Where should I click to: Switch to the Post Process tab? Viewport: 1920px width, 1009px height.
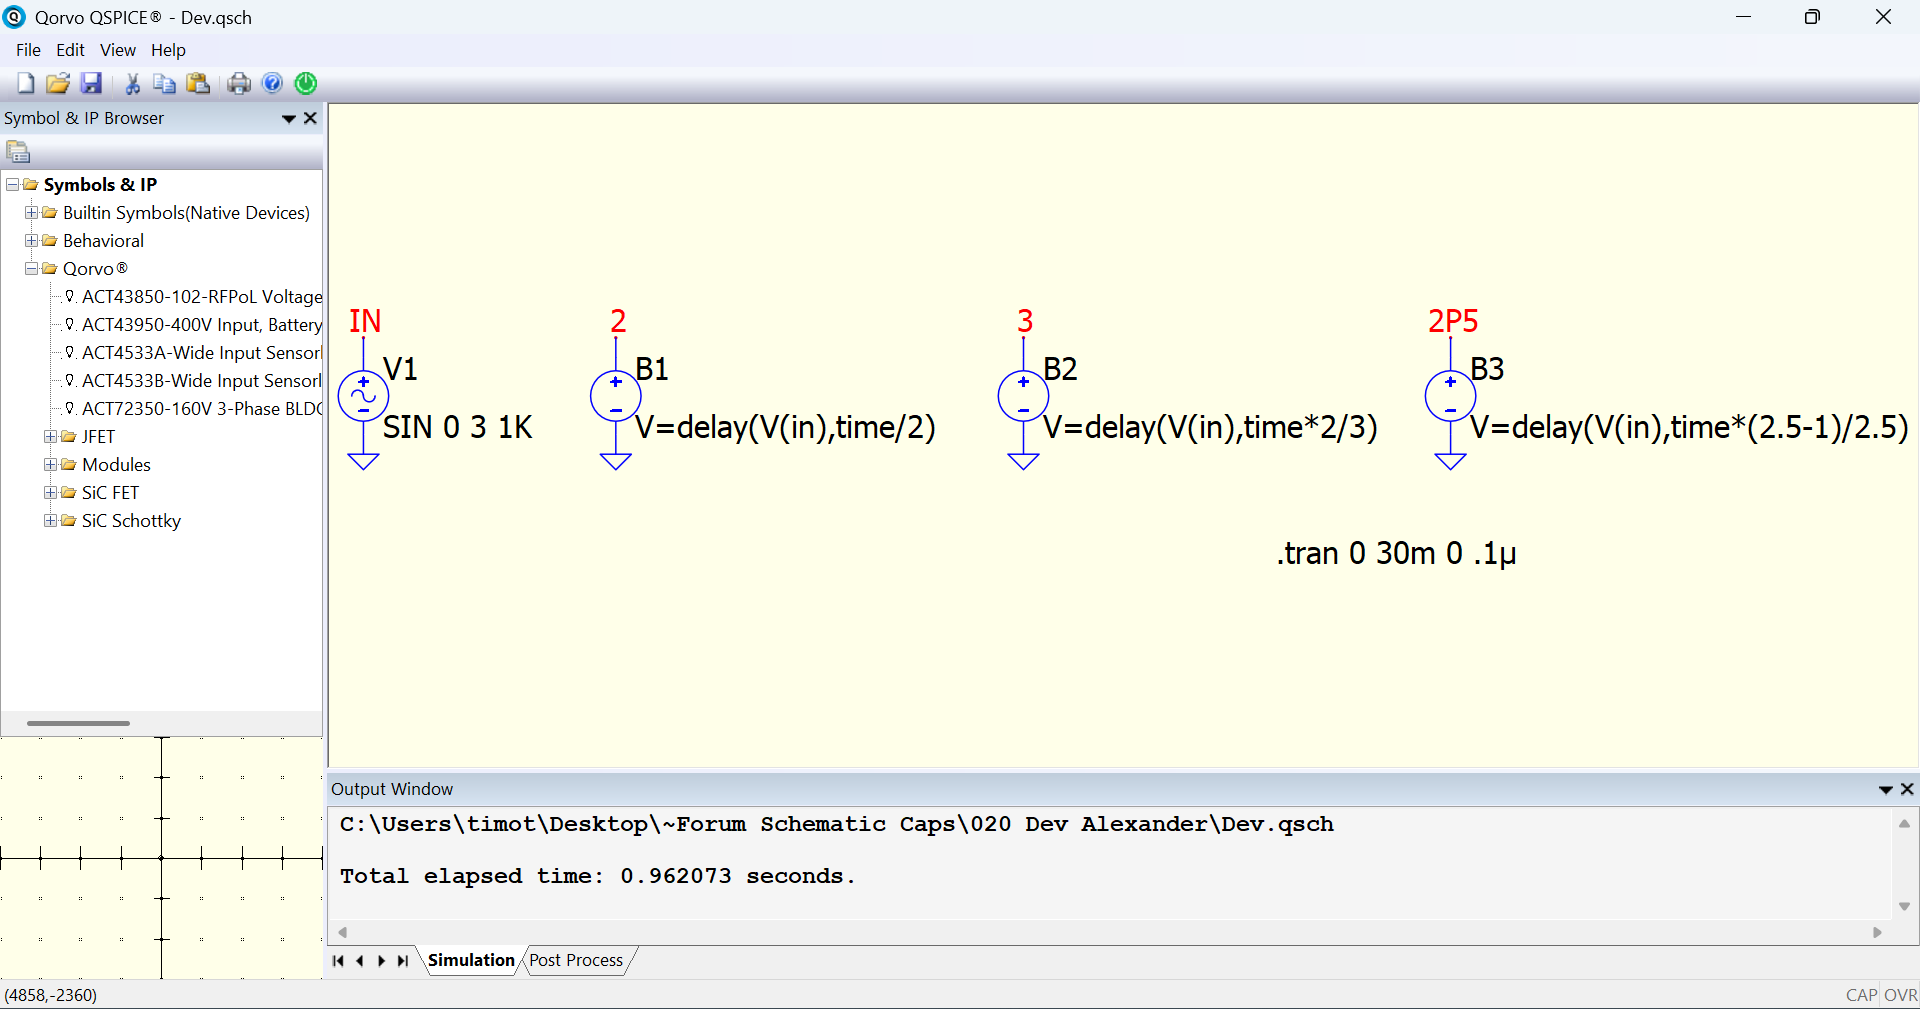pyautogui.click(x=576, y=960)
